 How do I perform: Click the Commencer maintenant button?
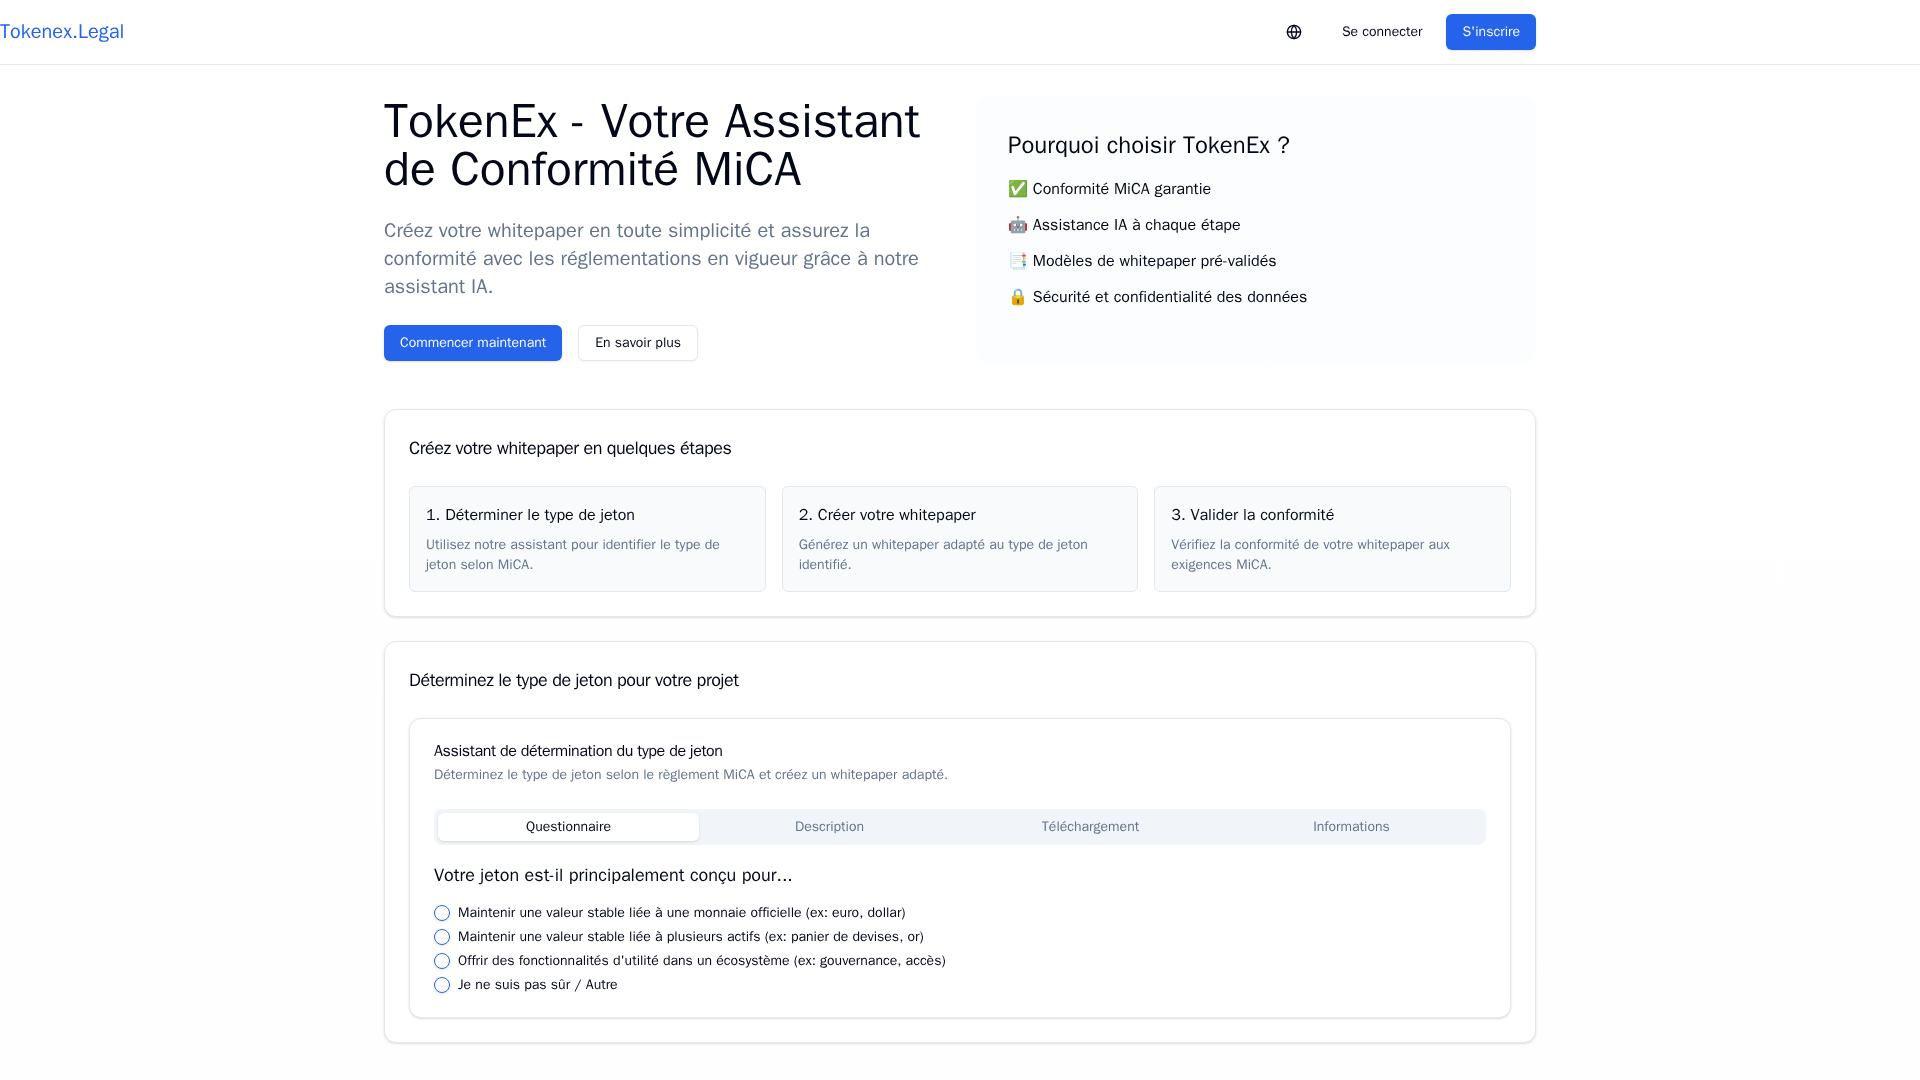pos(473,343)
